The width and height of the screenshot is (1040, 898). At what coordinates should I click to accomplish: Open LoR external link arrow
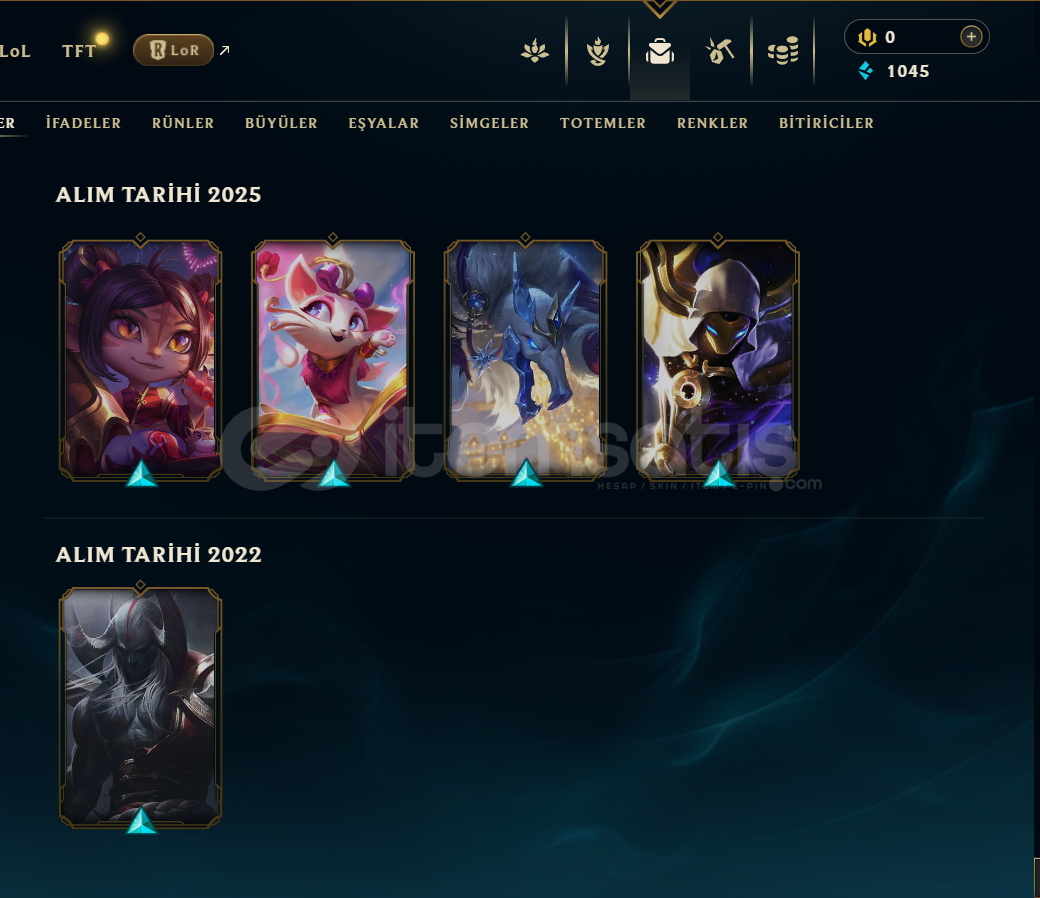point(224,50)
